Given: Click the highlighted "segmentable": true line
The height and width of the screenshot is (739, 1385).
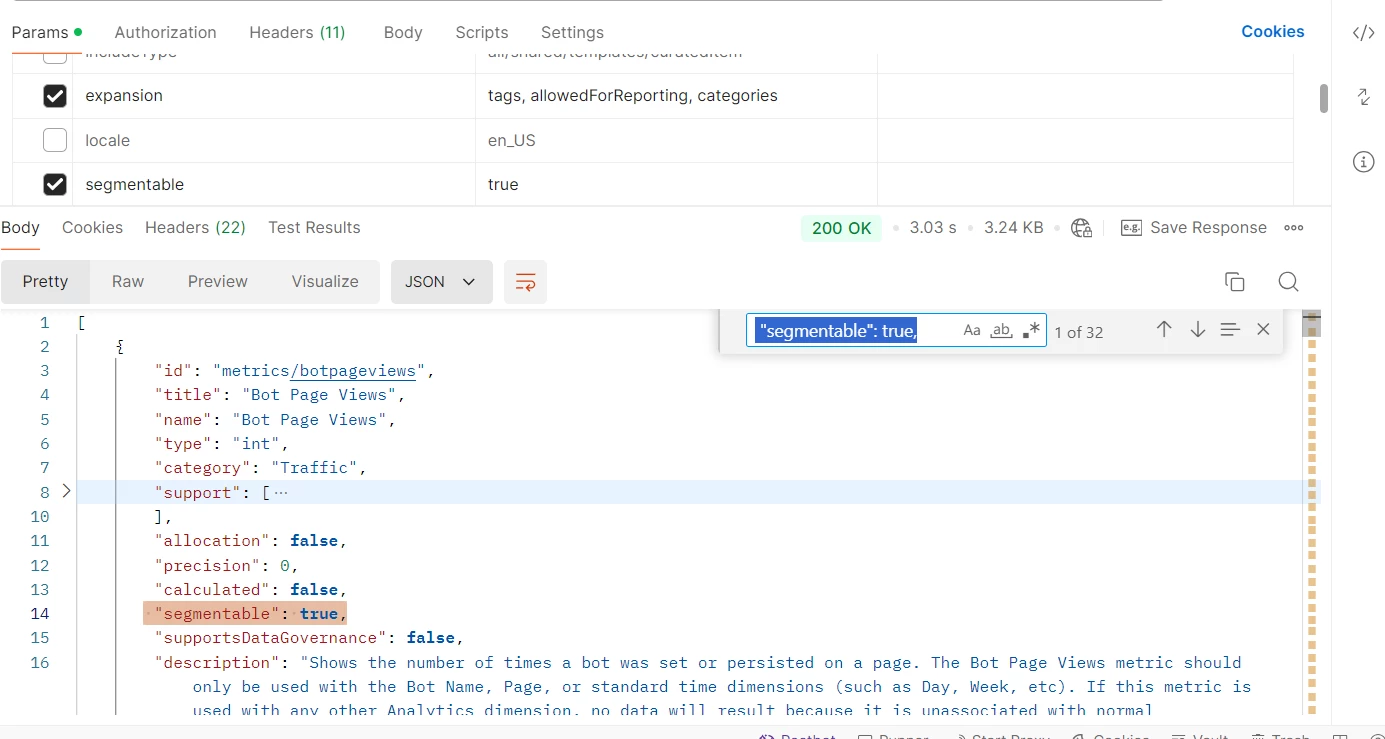Looking at the screenshot, I should click(x=245, y=613).
